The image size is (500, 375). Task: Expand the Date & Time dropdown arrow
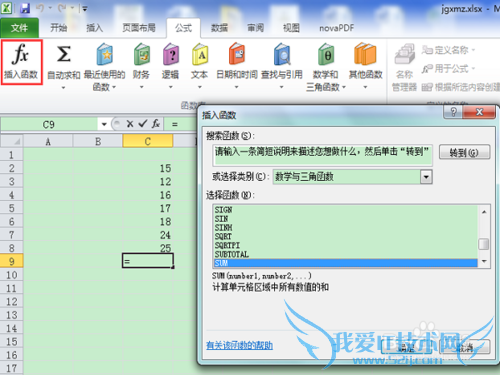point(236,87)
